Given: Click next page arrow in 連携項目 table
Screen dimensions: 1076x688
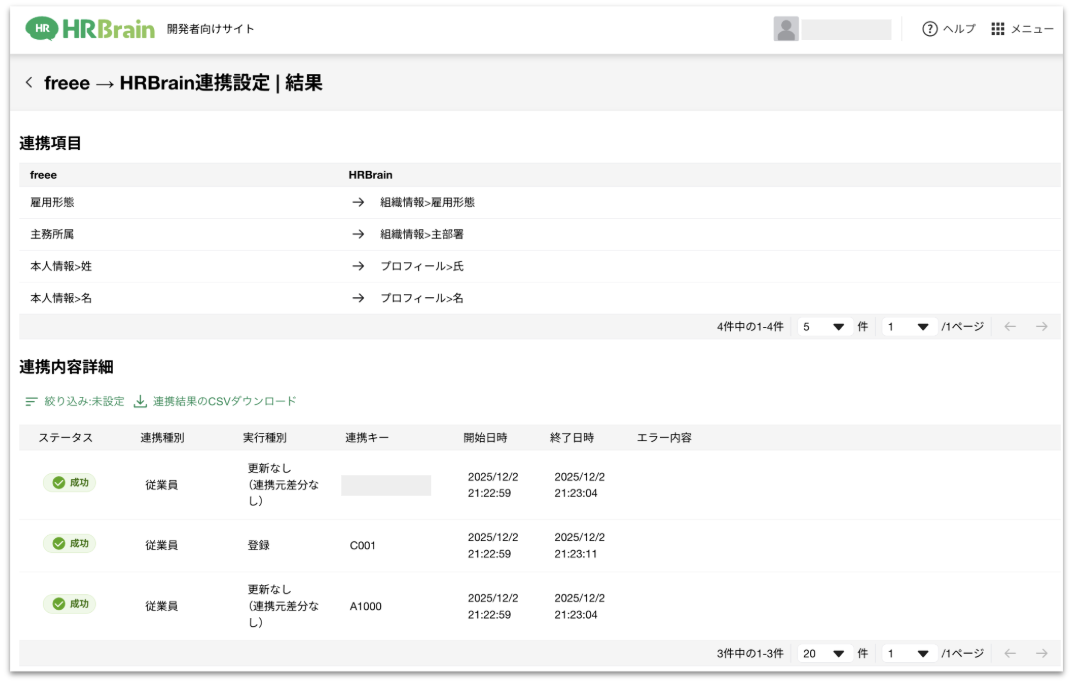Looking at the screenshot, I should (x=1041, y=327).
